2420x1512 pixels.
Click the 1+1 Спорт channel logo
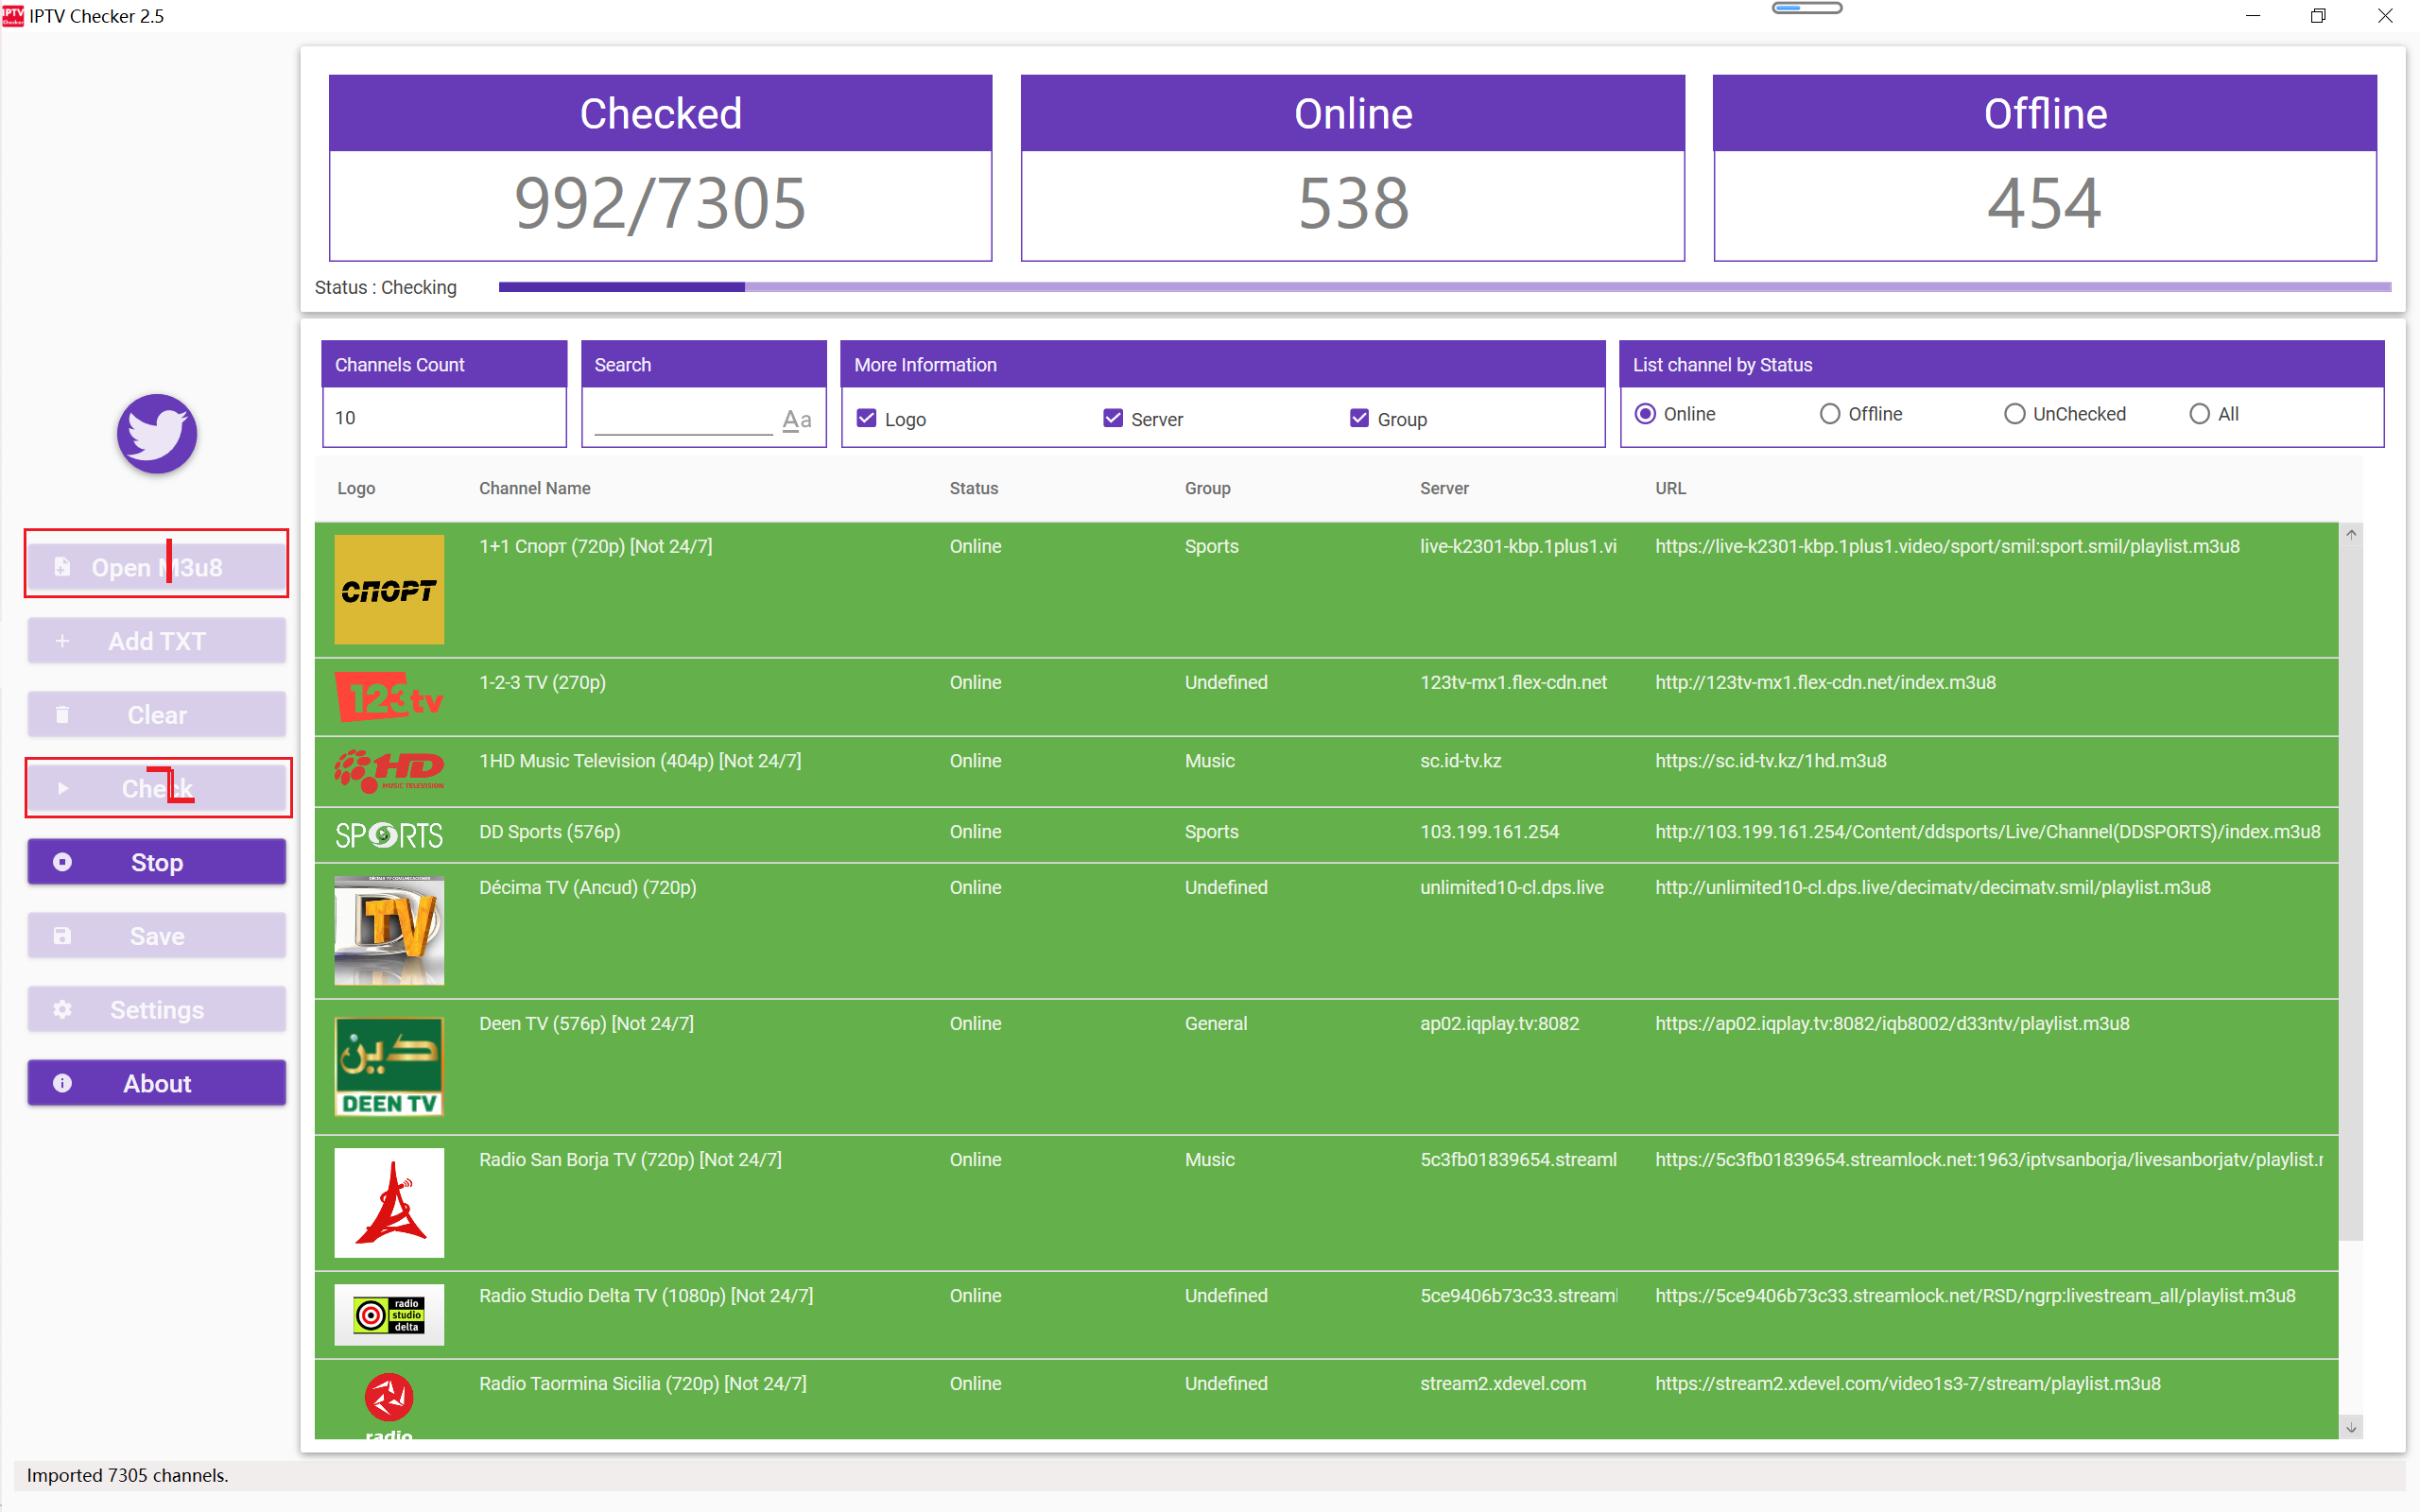(389, 590)
